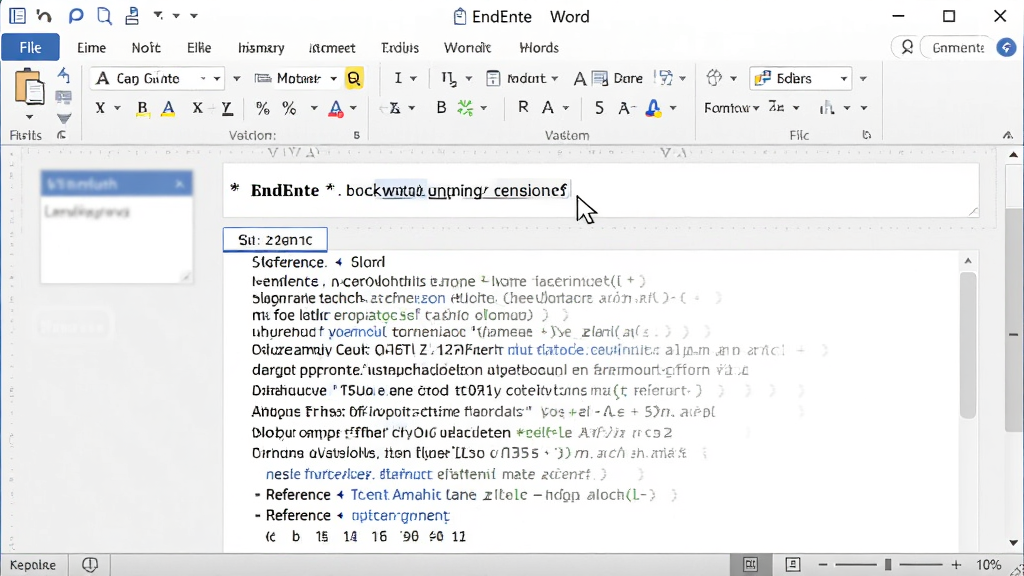Click the EndEnte title text field
Viewport: 1024px width, 576px height.
[x=601, y=190]
